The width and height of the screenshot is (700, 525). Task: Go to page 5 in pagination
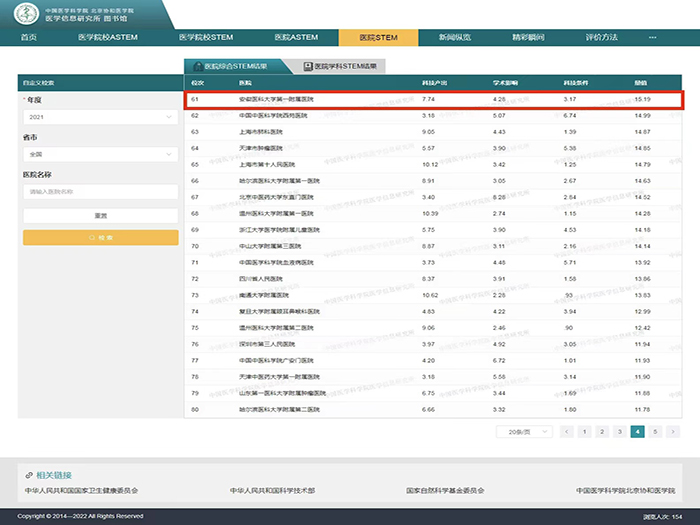tap(655, 432)
